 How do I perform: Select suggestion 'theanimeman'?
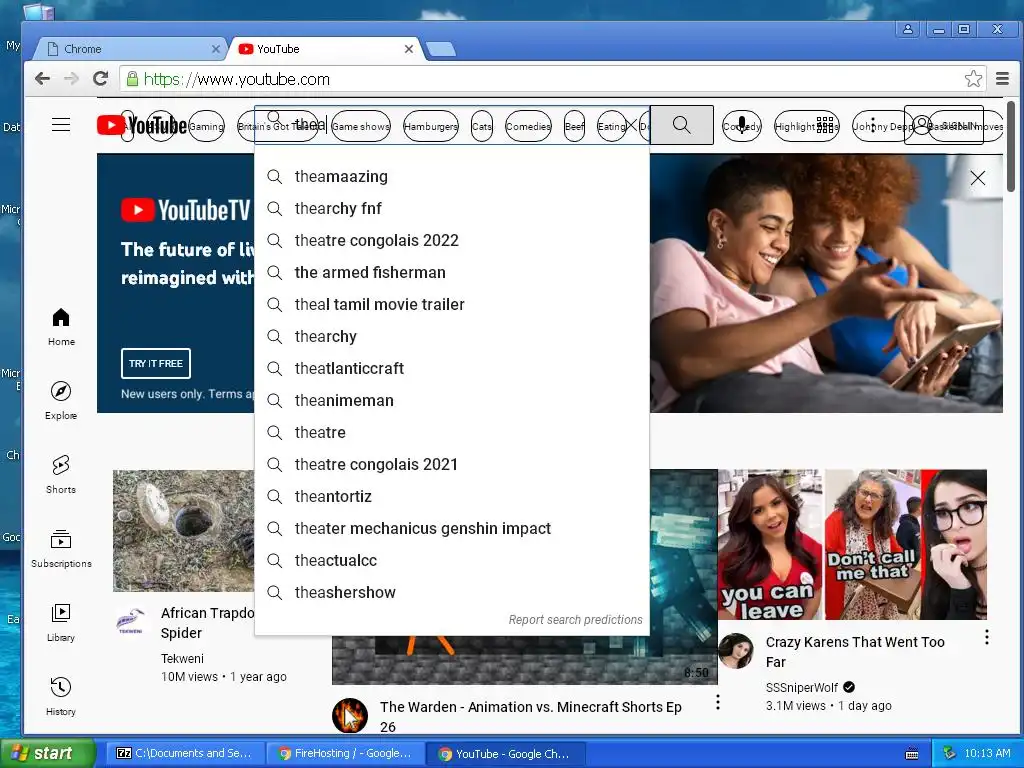click(452, 400)
